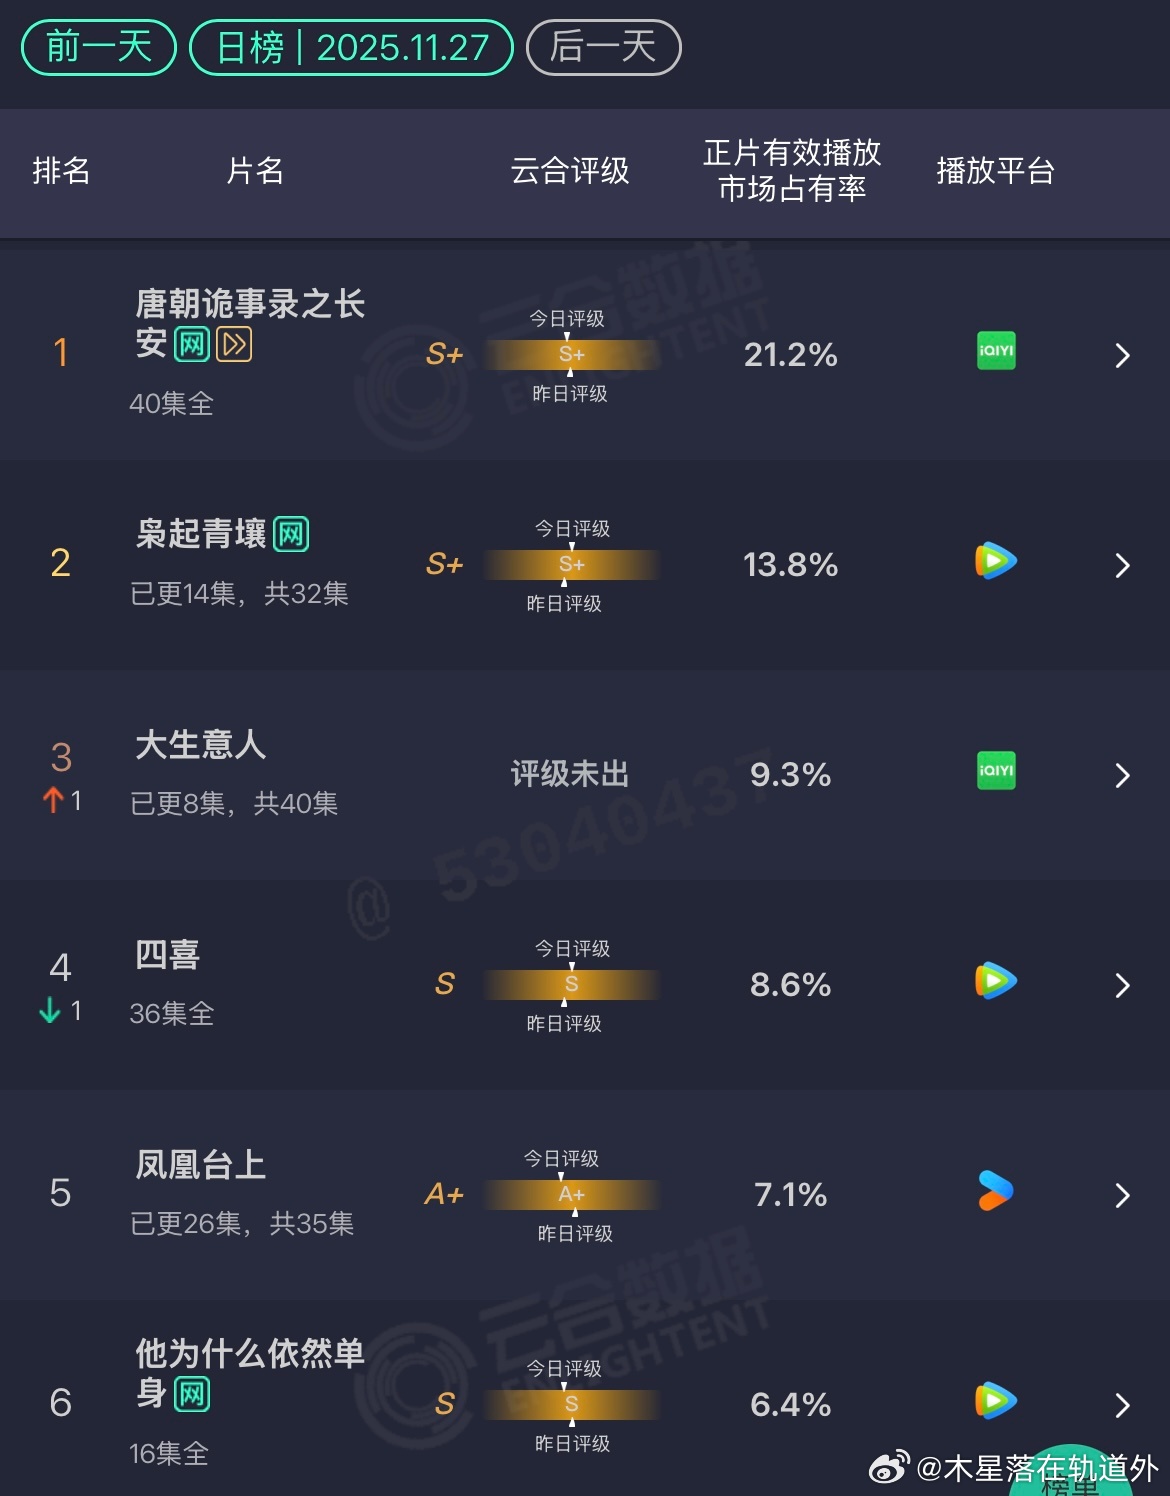Tap the S+ rating bar for 枭起青壤
This screenshot has height=1496, width=1170.
tap(572, 565)
